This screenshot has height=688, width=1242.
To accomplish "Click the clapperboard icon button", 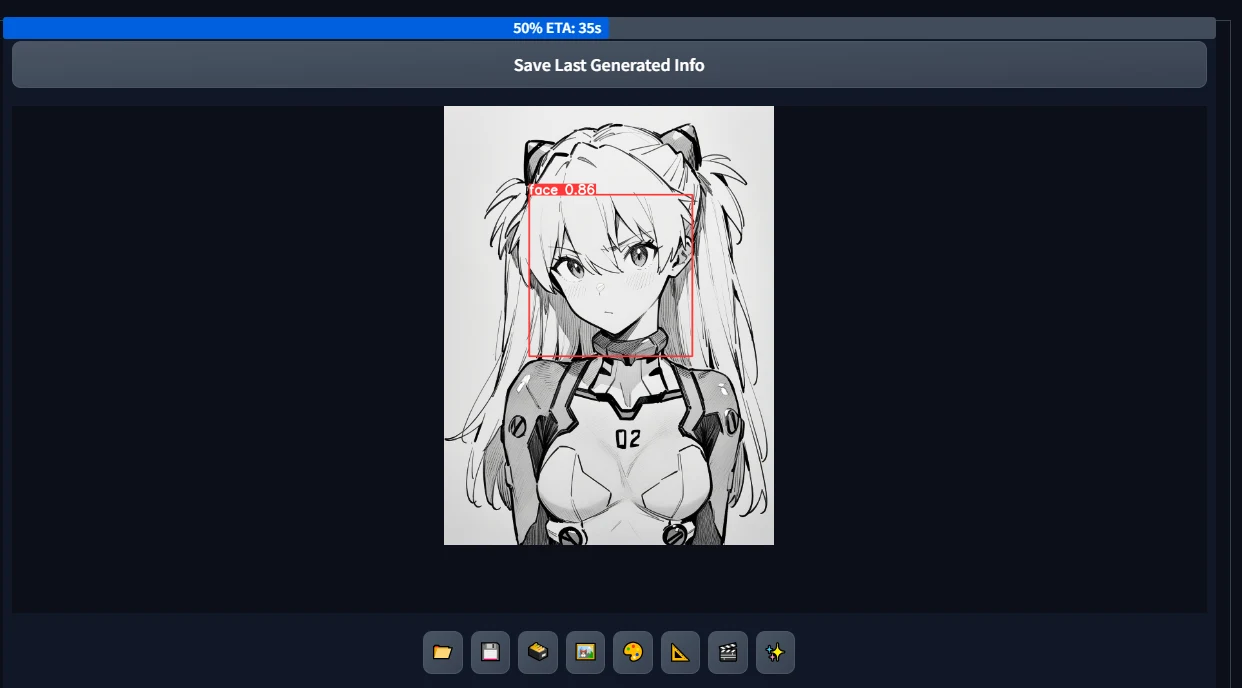I will tap(728, 652).
